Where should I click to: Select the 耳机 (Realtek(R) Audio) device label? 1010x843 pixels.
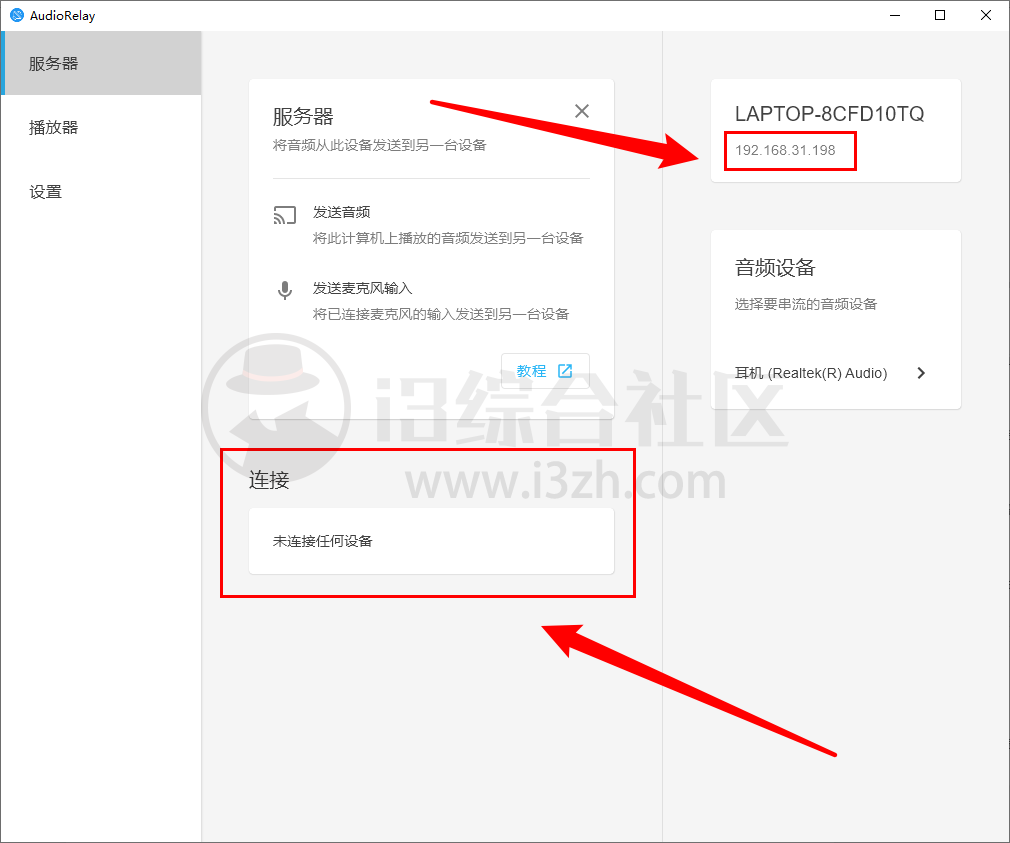pos(811,373)
